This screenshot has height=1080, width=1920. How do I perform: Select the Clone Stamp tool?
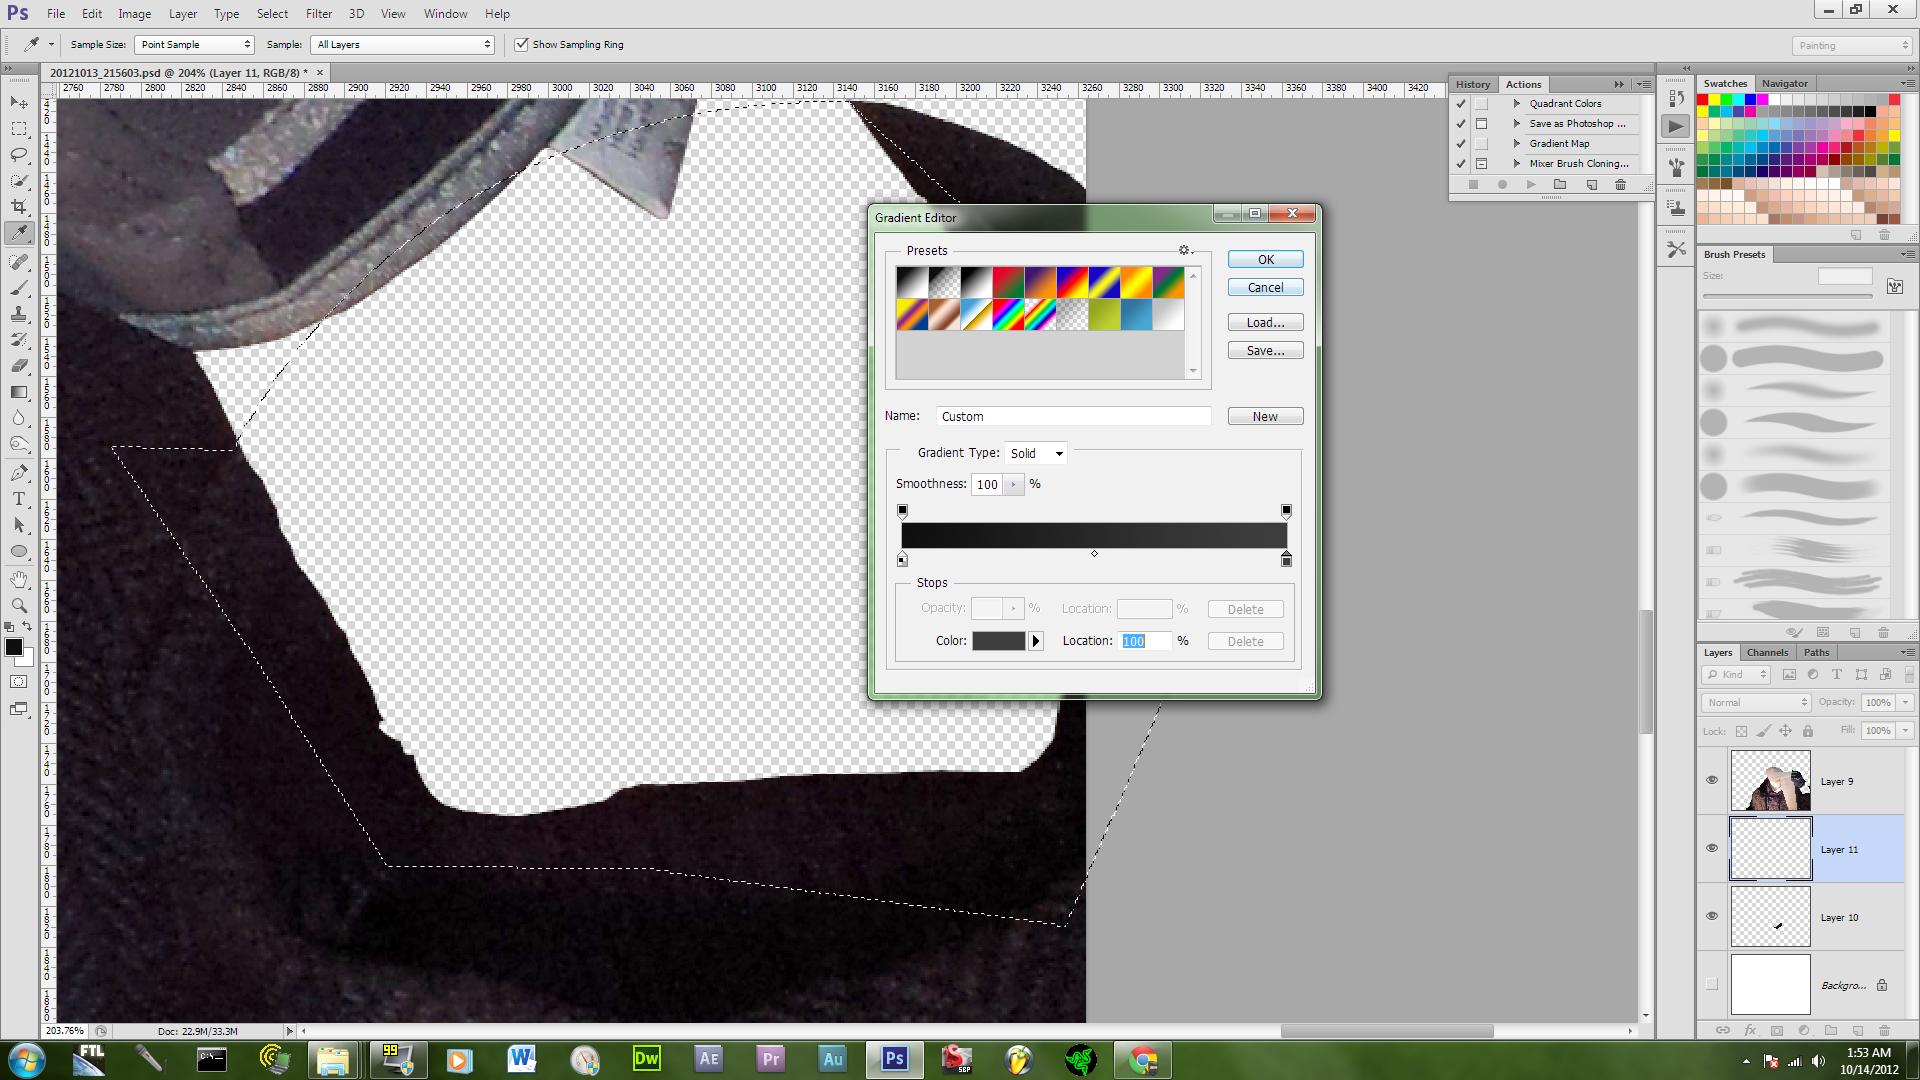tap(19, 314)
